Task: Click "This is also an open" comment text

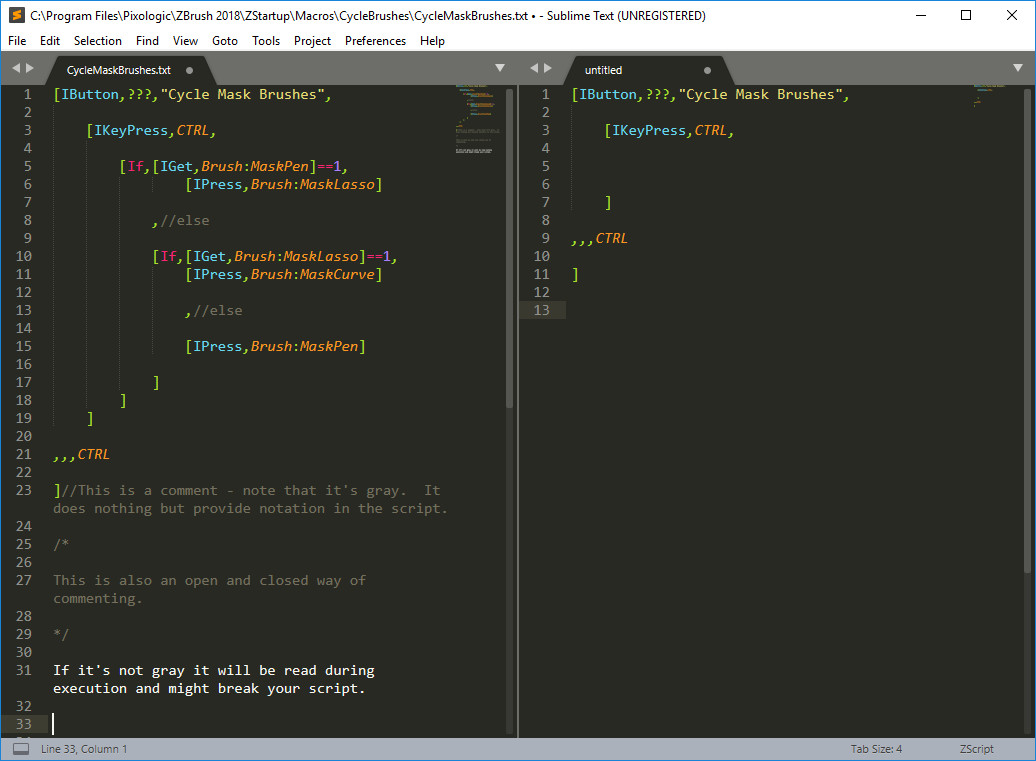Action: pos(135,580)
